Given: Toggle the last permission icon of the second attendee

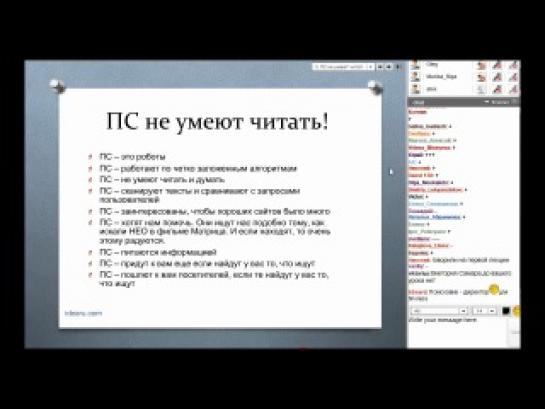Looking at the screenshot, I should 513,77.
